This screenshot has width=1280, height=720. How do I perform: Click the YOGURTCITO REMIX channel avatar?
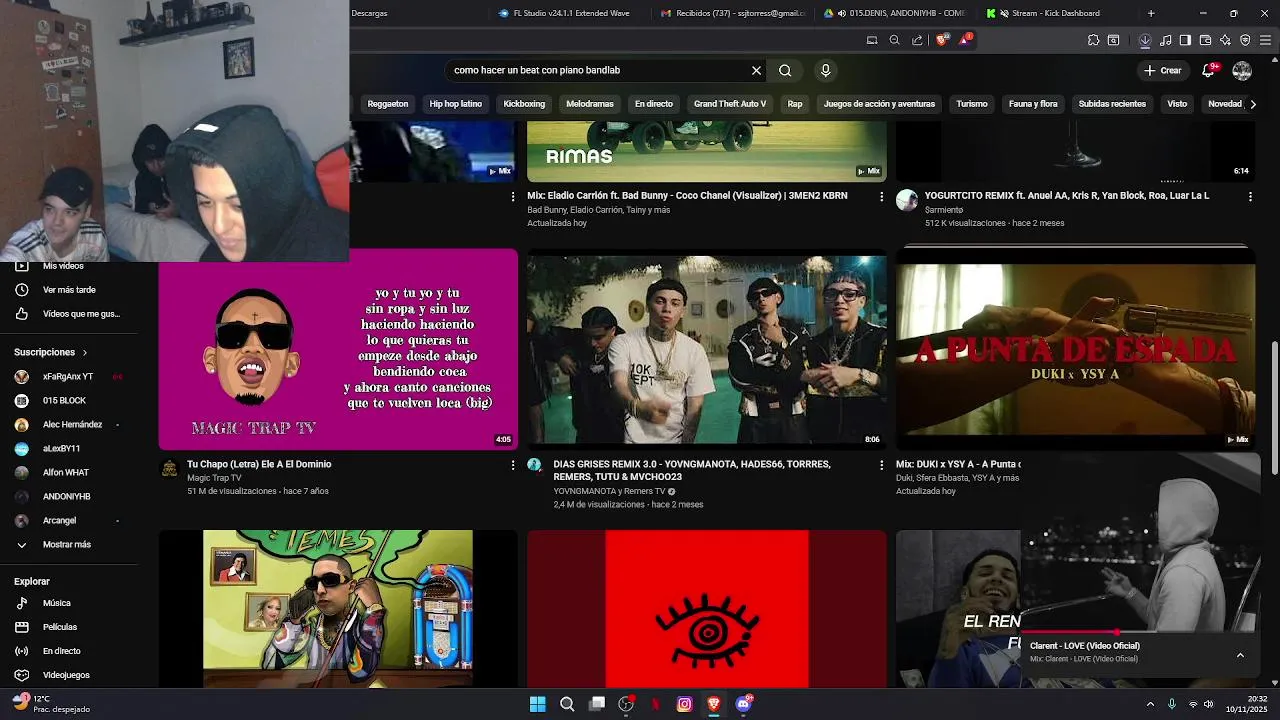907,199
